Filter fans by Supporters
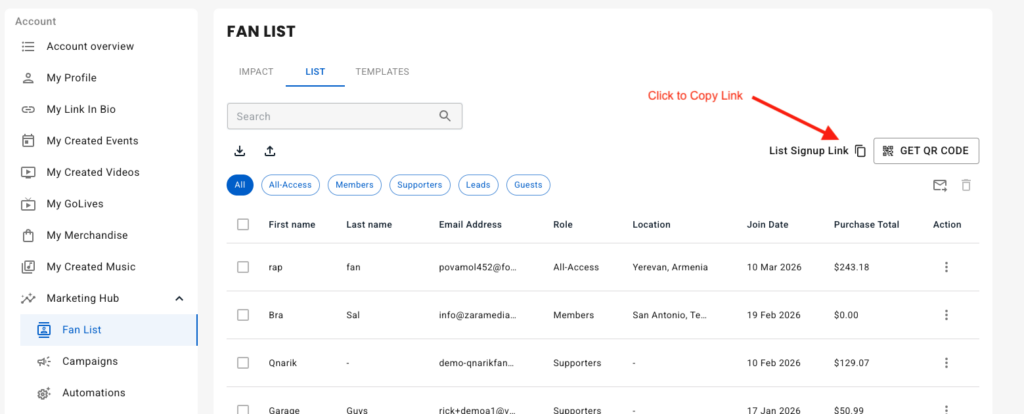The image size is (1024, 414). pyautogui.click(x=419, y=185)
